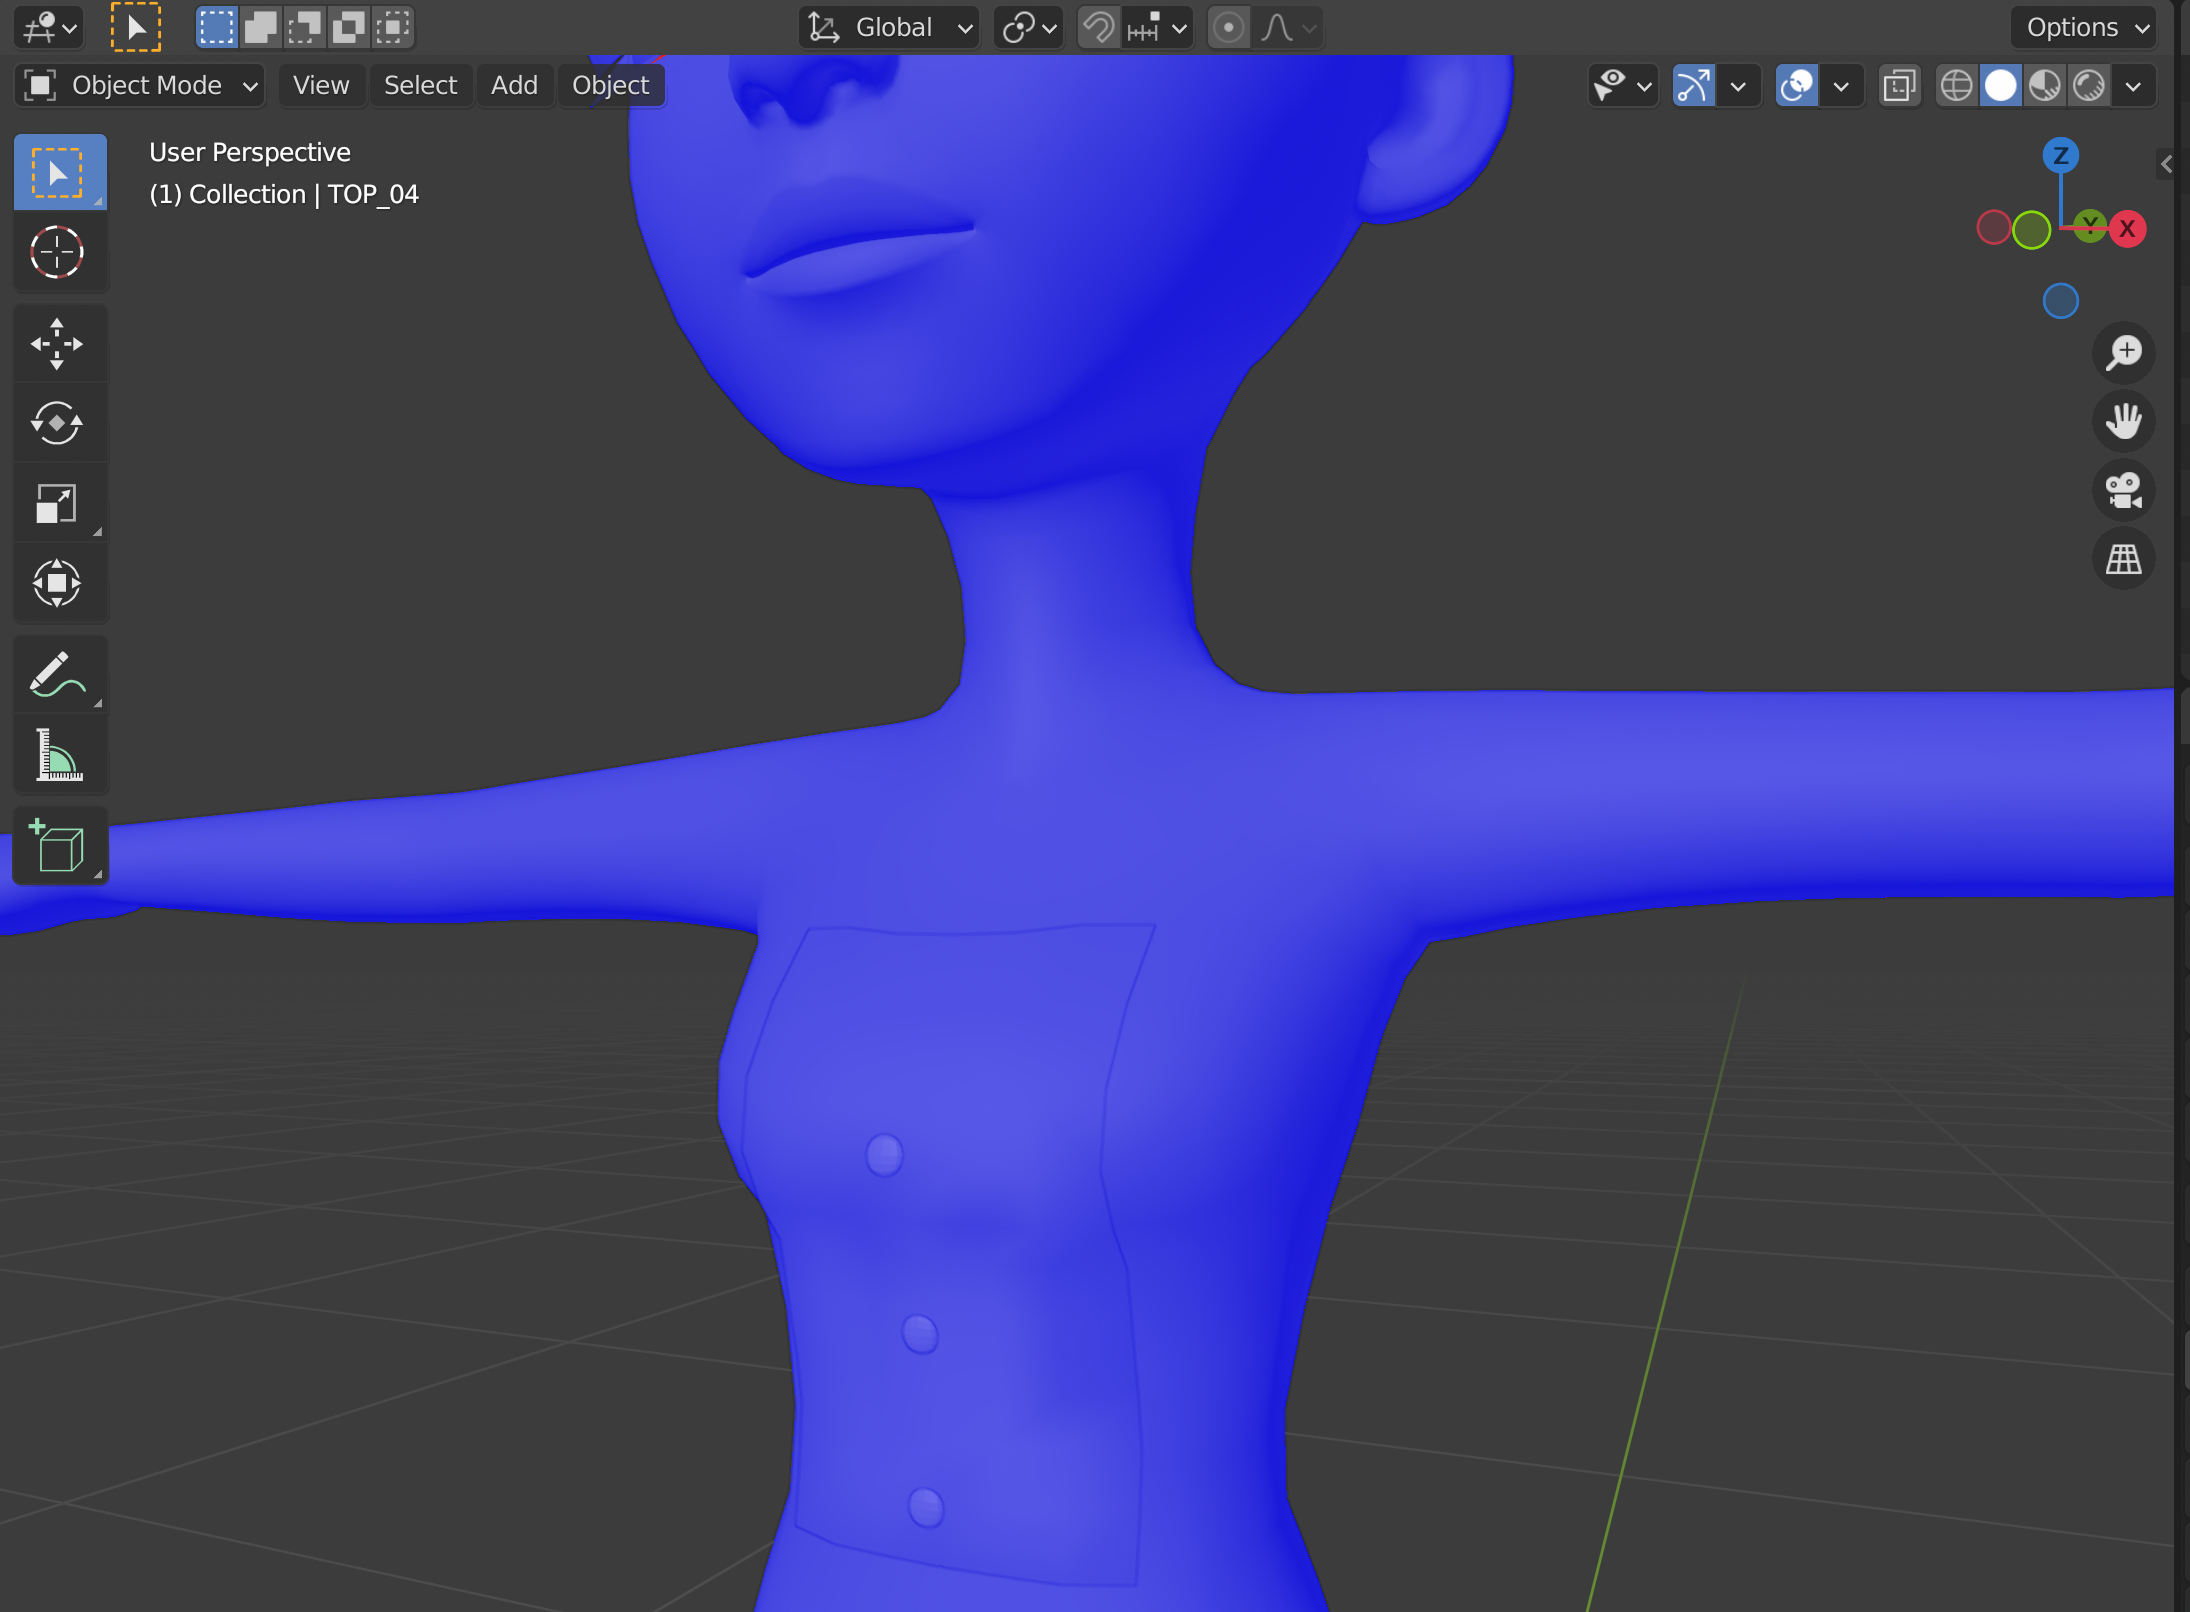Set selection mode to invert
This screenshot has width=2190, height=1612.
pos(348,27)
